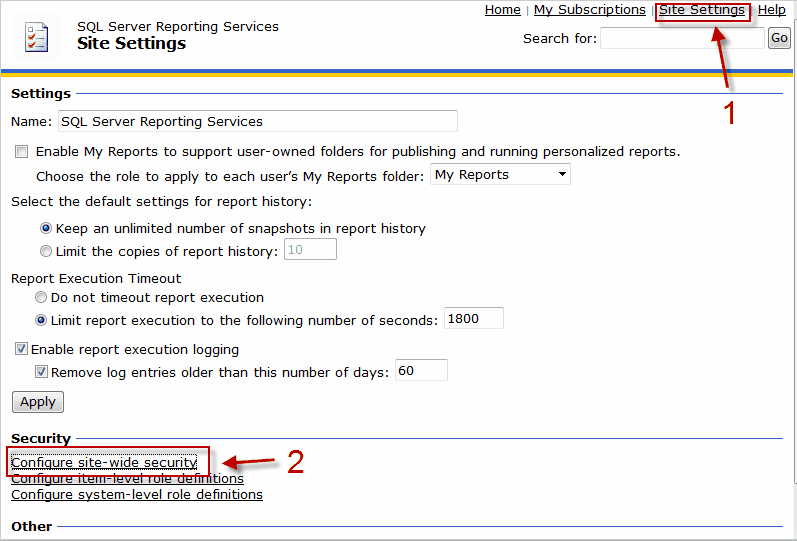Image resolution: width=797 pixels, height=541 pixels.
Task: Click the Apply button
Action: [x=38, y=402]
